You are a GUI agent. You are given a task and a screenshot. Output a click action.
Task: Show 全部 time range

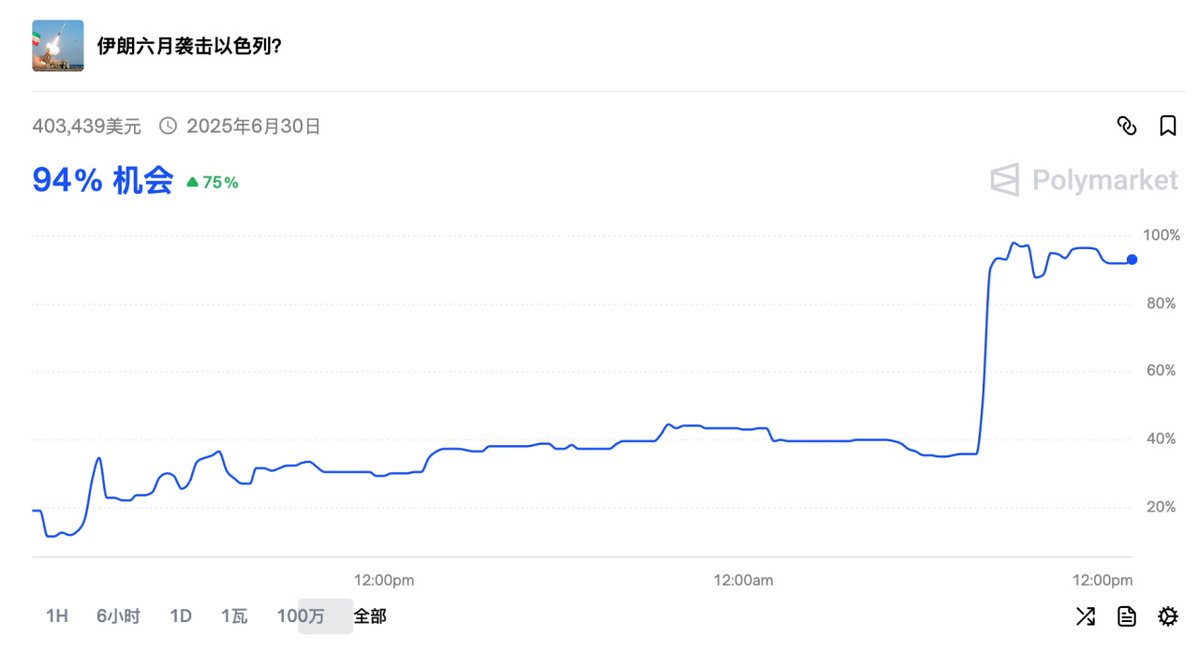pos(369,616)
